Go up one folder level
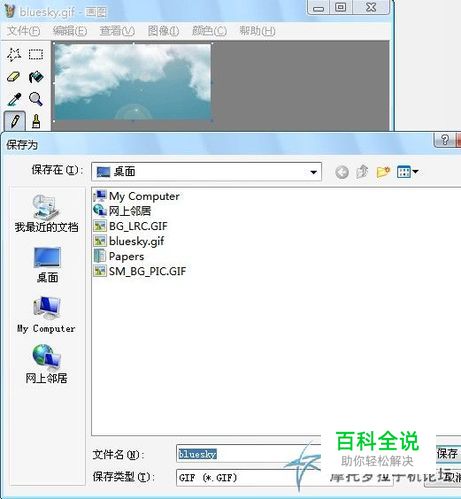This screenshot has height=499, width=461. pyautogui.click(x=362, y=172)
